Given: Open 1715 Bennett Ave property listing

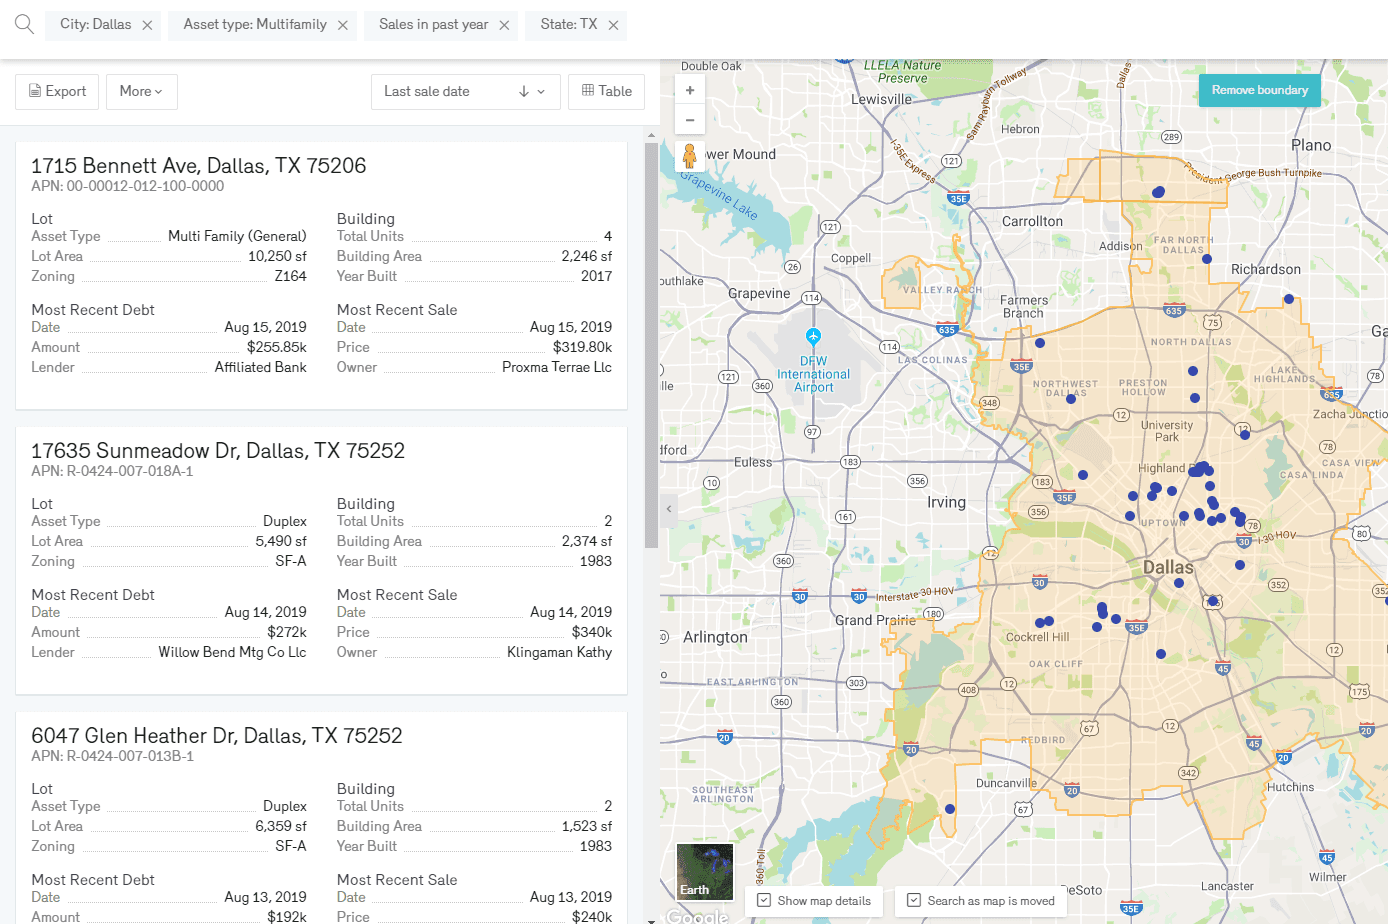Looking at the screenshot, I should pyautogui.click(x=198, y=166).
